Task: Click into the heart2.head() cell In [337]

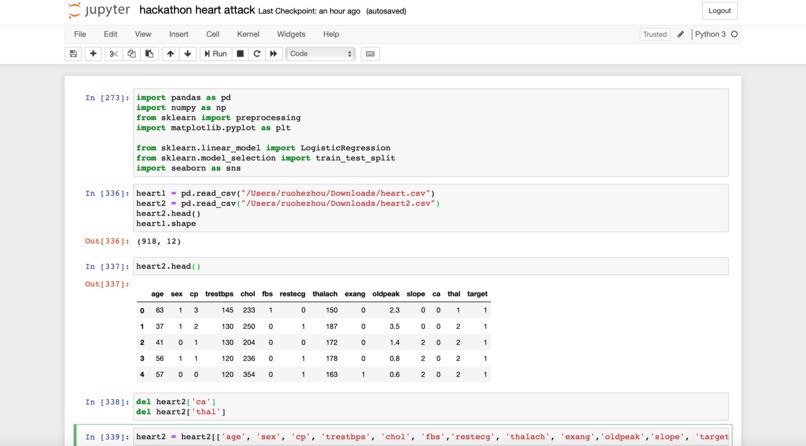Action: 431,266
